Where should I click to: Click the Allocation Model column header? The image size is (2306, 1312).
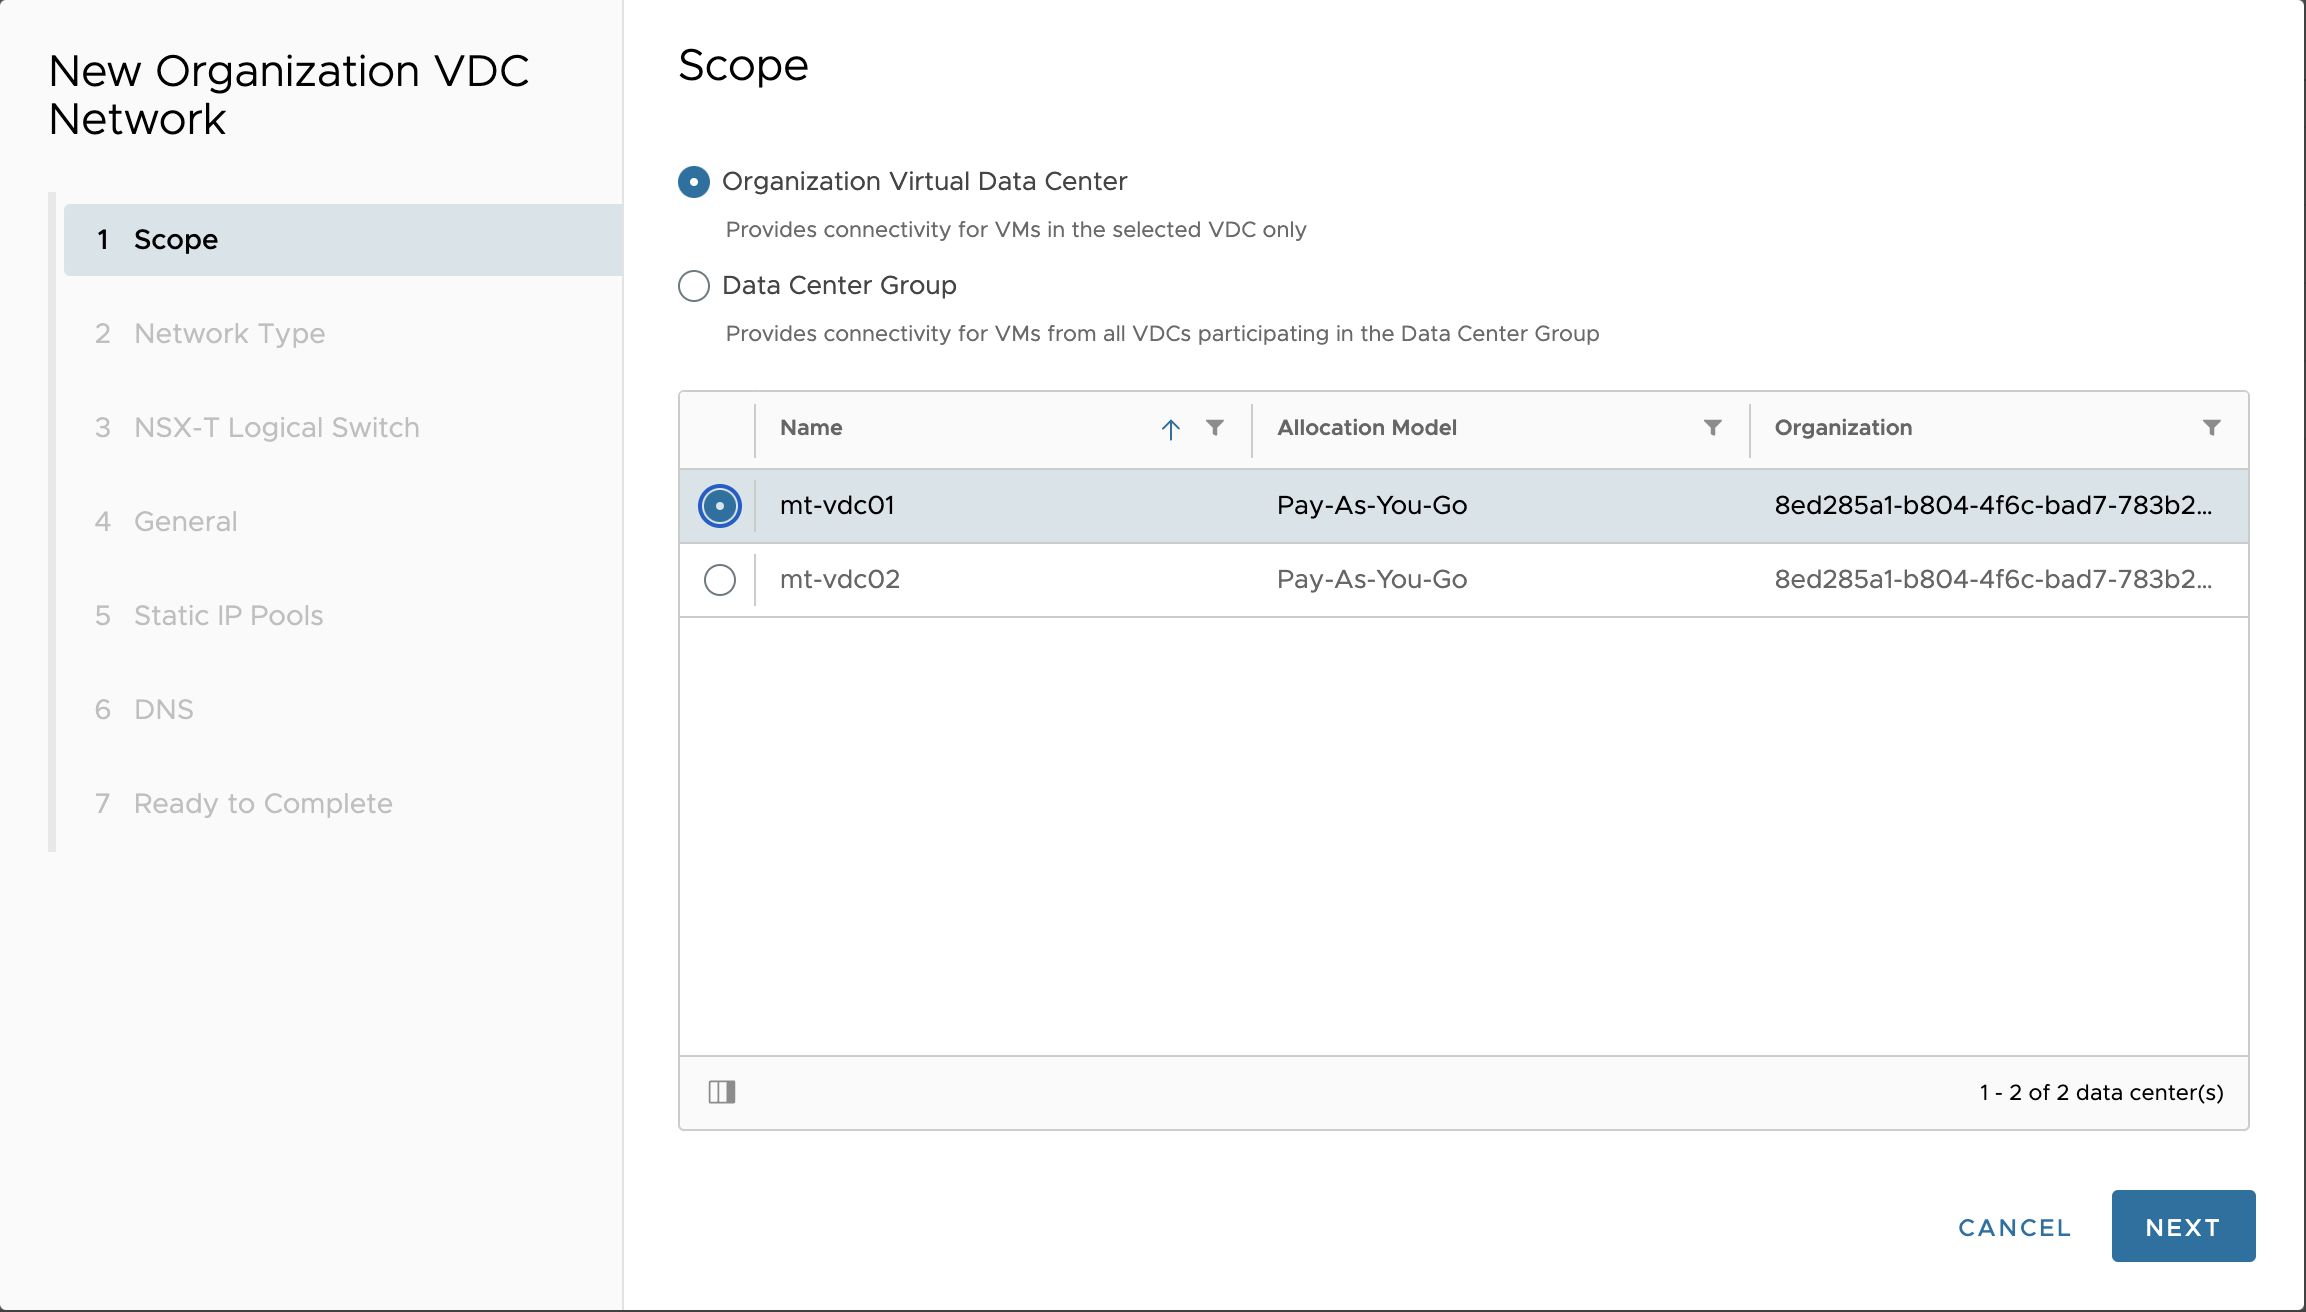click(x=1366, y=428)
